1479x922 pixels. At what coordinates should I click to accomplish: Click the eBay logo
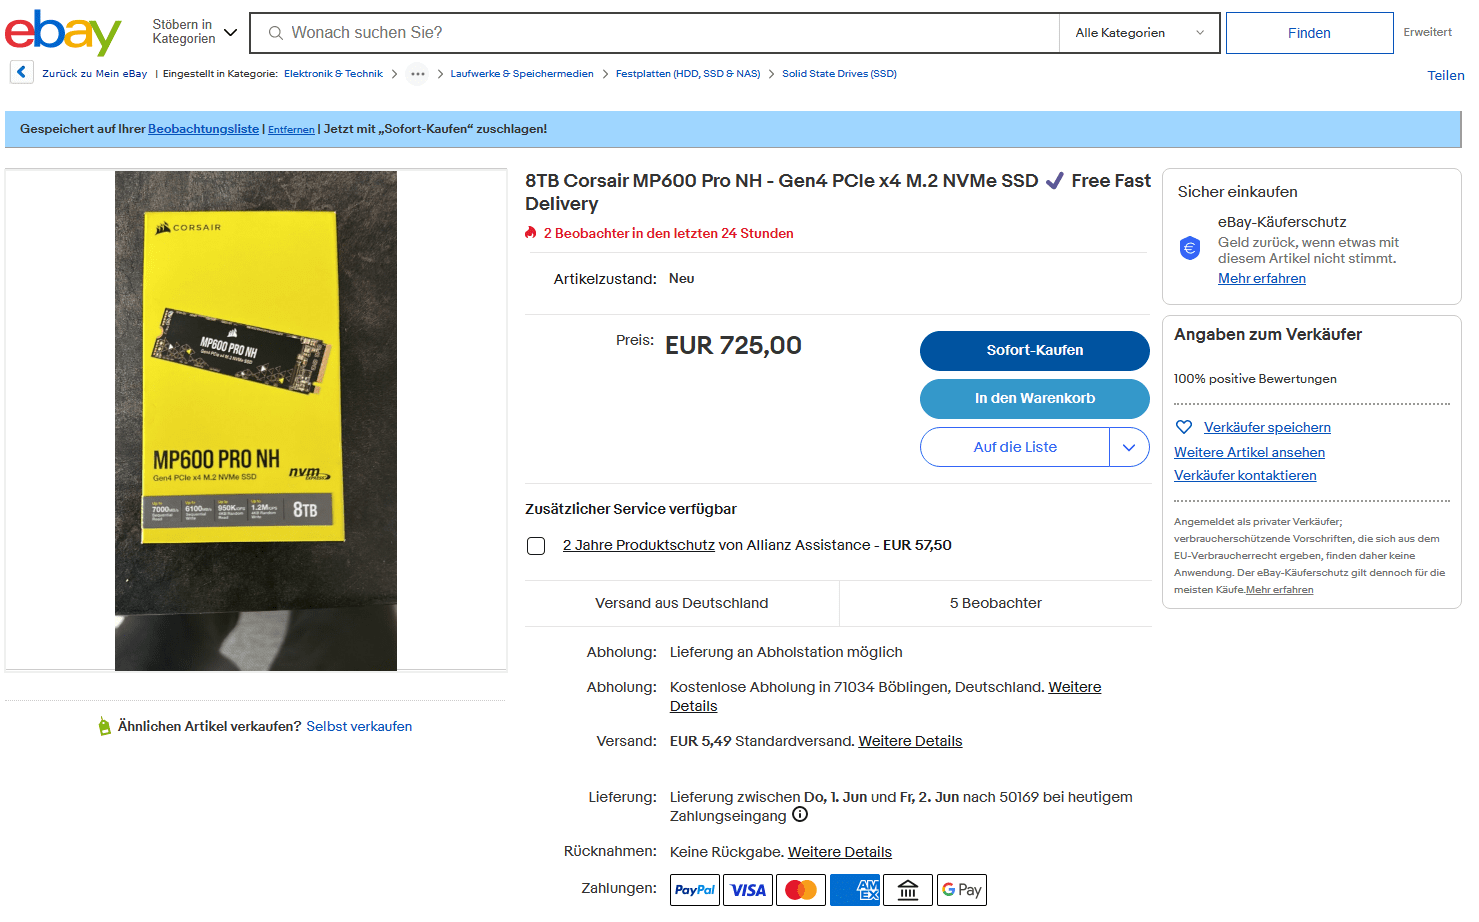(x=63, y=33)
